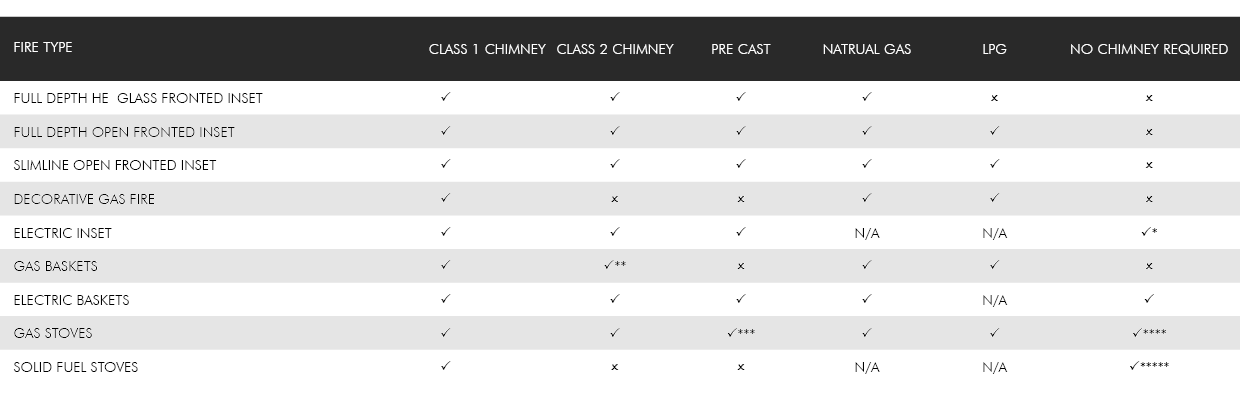Click Class 2 Chimney cross for Solid Fuel Stoves
Image resolution: width=1240 pixels, height=396 pixels.
pos(614,367)
